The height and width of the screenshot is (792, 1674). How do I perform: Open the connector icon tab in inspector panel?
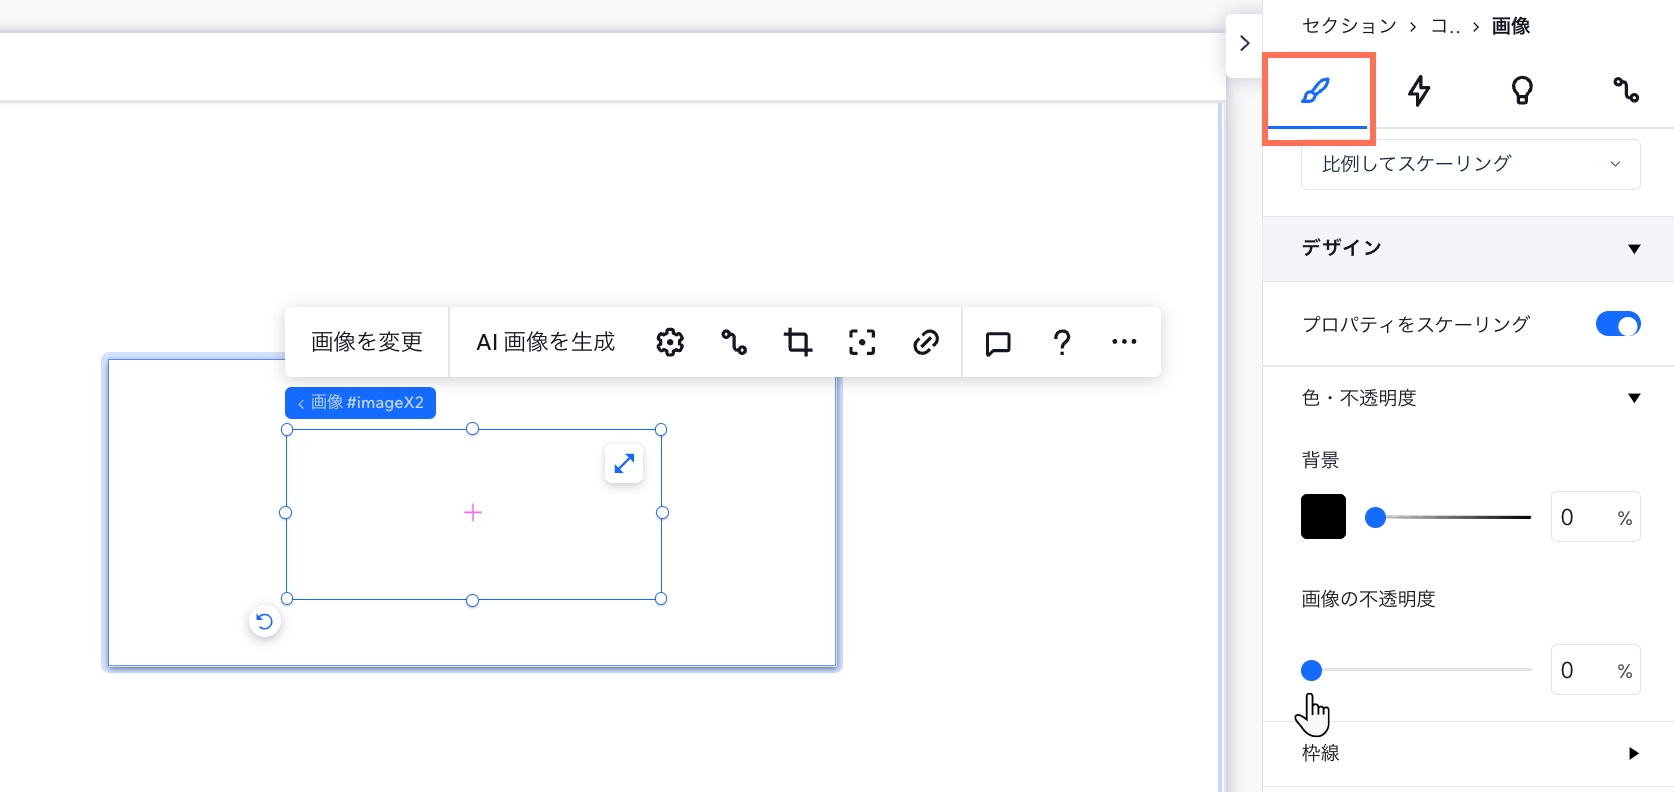(x=1626, y=90)
